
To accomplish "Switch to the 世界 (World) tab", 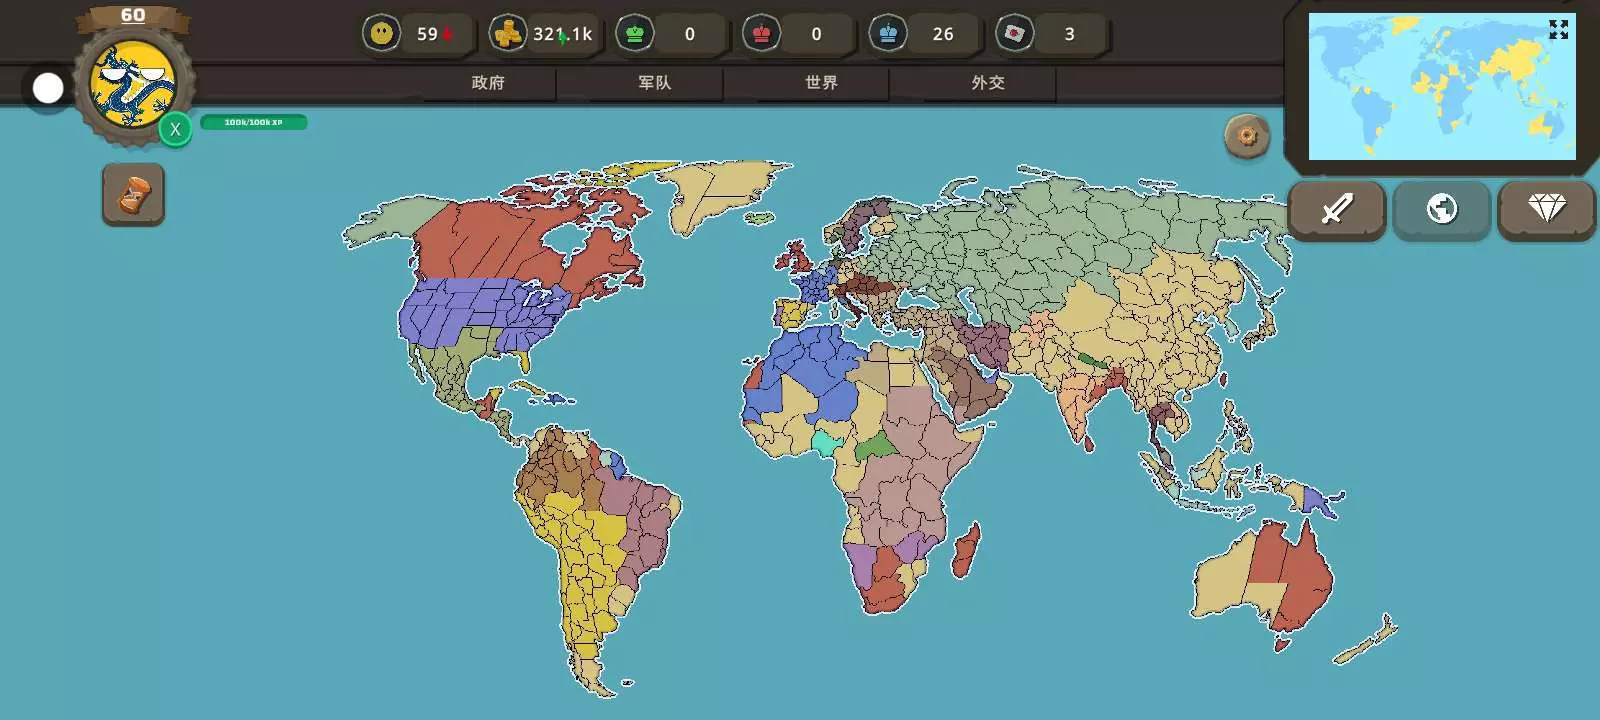I will (821, 83).
